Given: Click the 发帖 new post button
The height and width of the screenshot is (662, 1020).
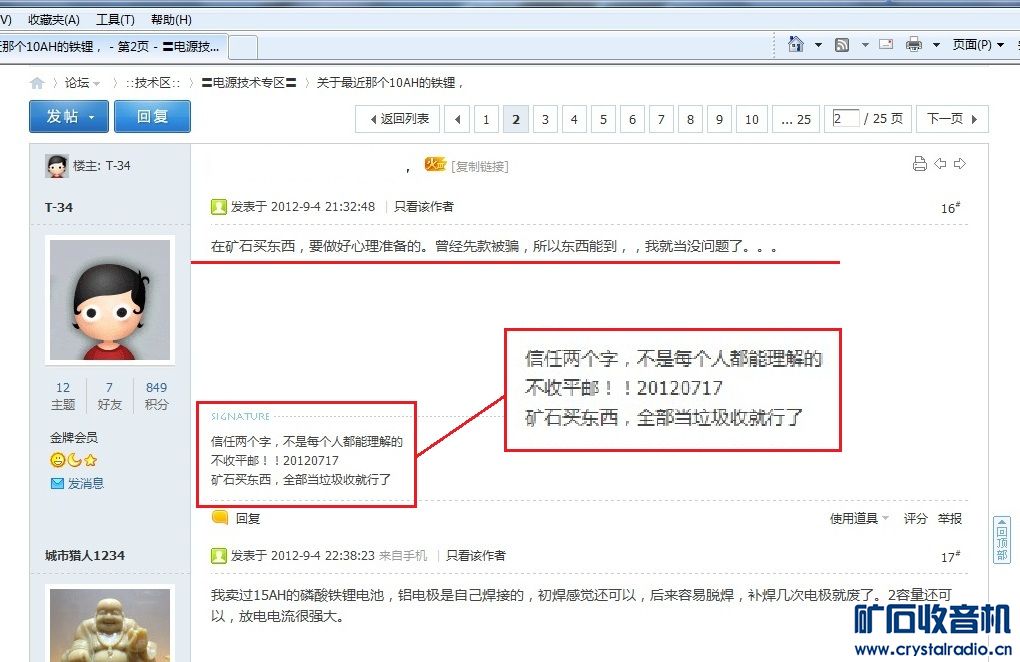Looking at the screenshot, I should click(70, 116).
